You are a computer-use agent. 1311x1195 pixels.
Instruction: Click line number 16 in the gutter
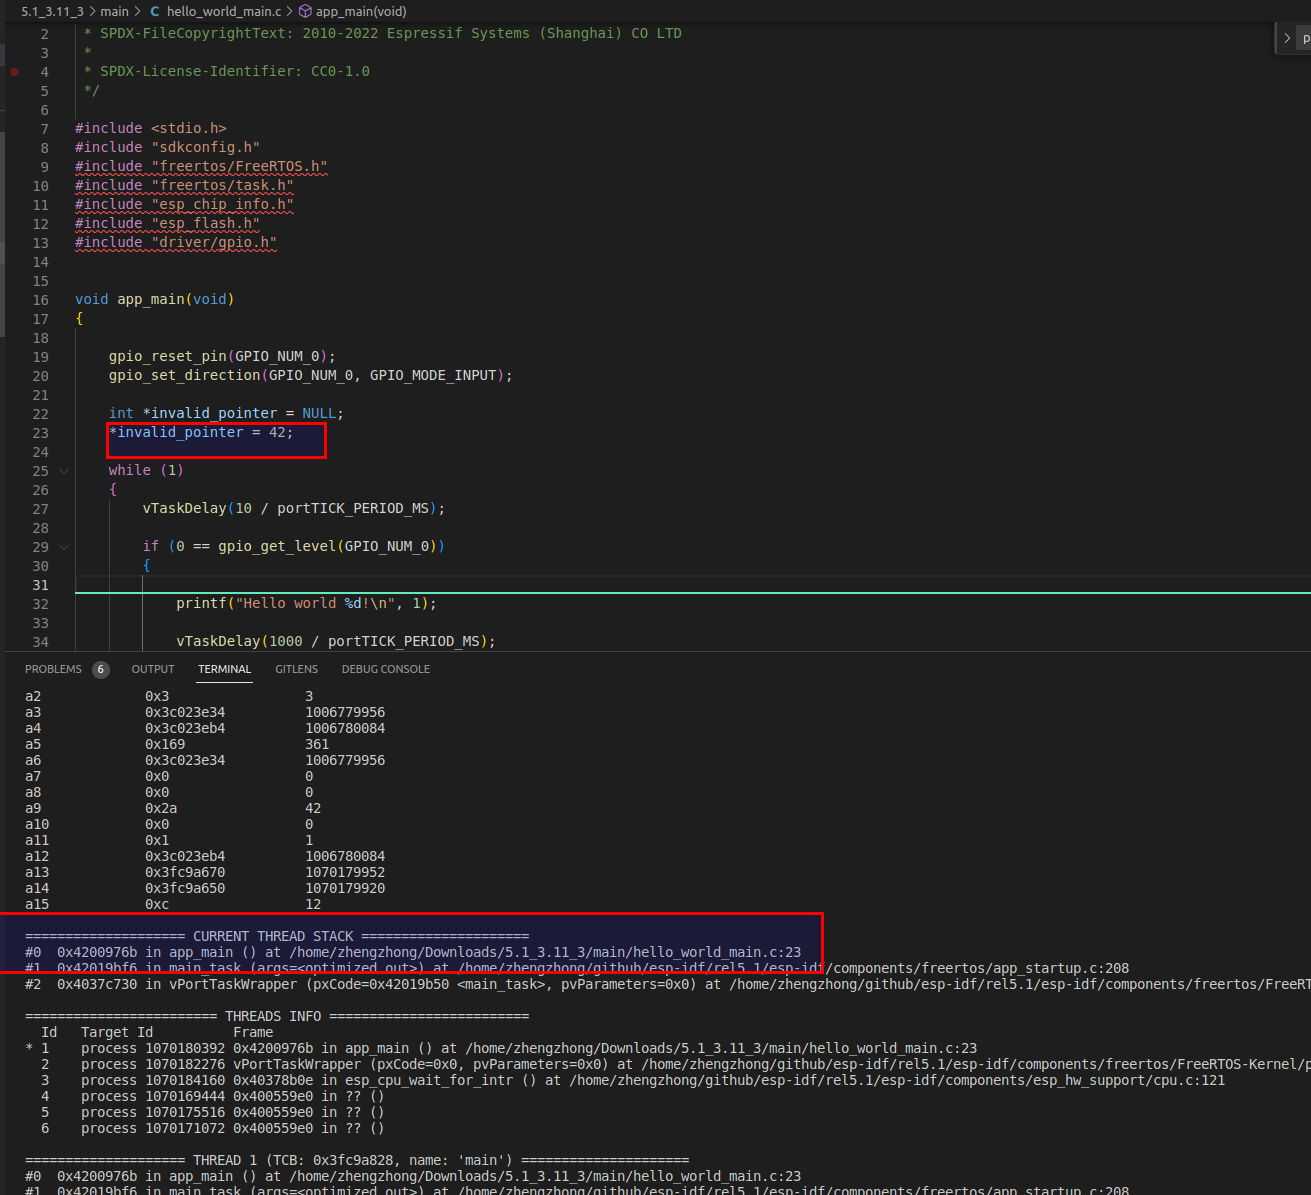[x=40, y=300]
